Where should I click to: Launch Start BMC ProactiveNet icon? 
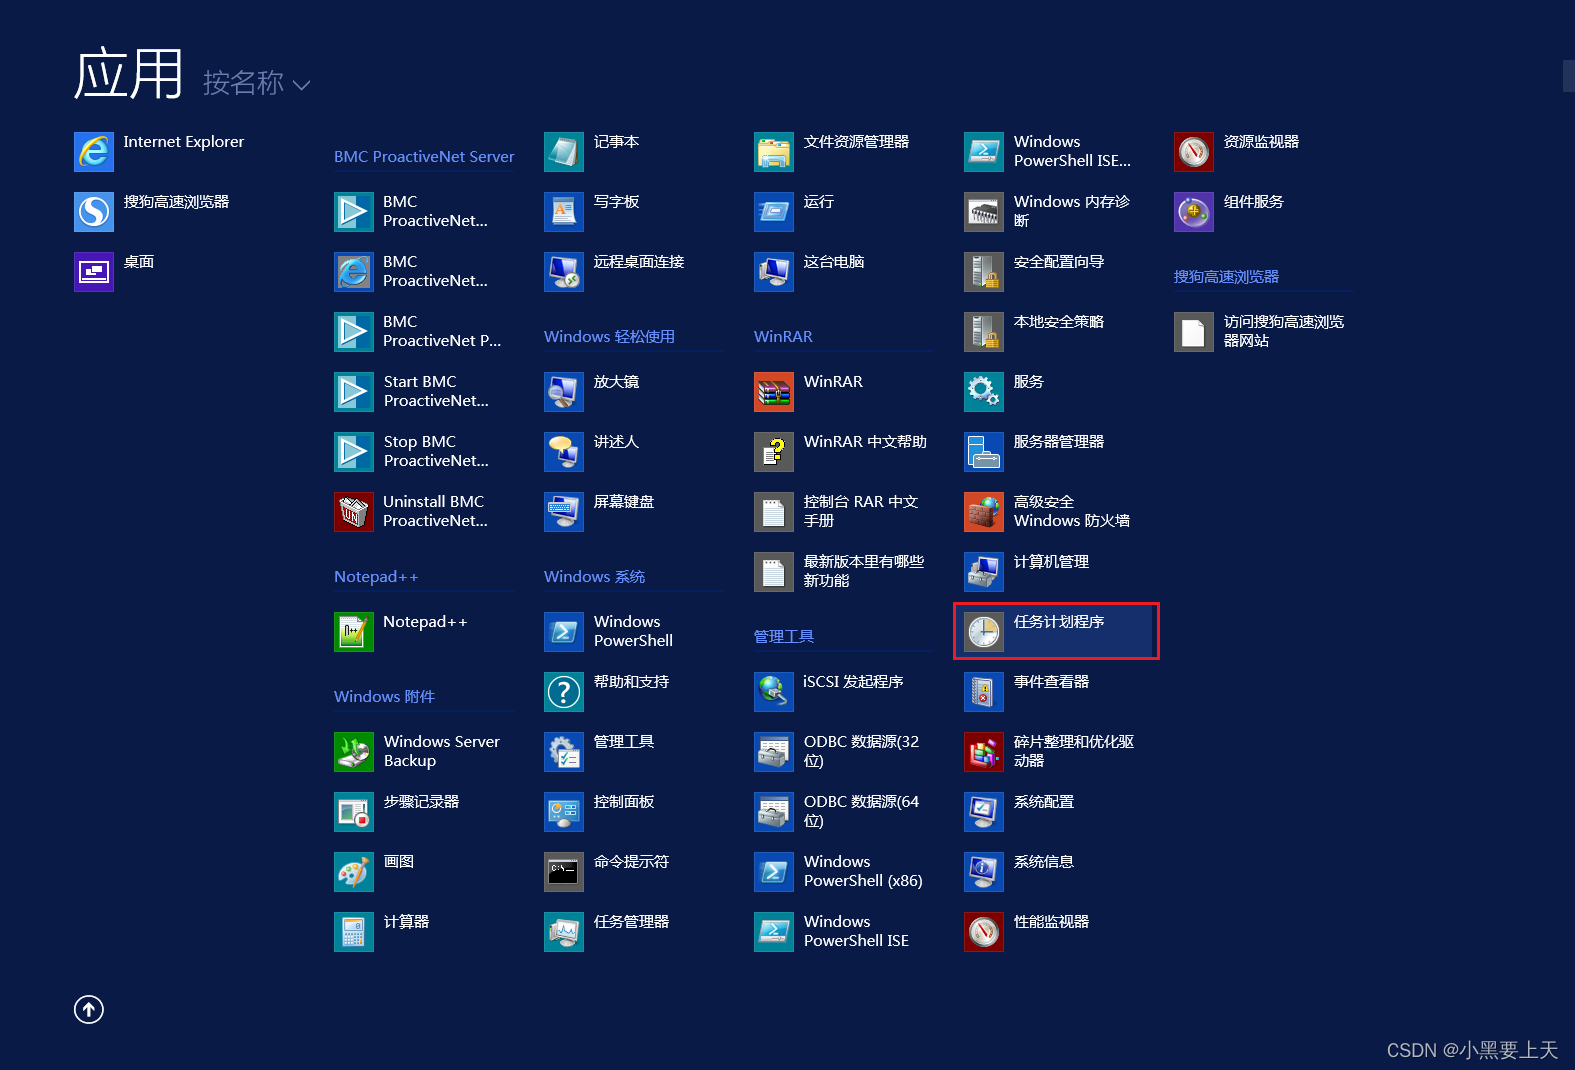point(354,392)
